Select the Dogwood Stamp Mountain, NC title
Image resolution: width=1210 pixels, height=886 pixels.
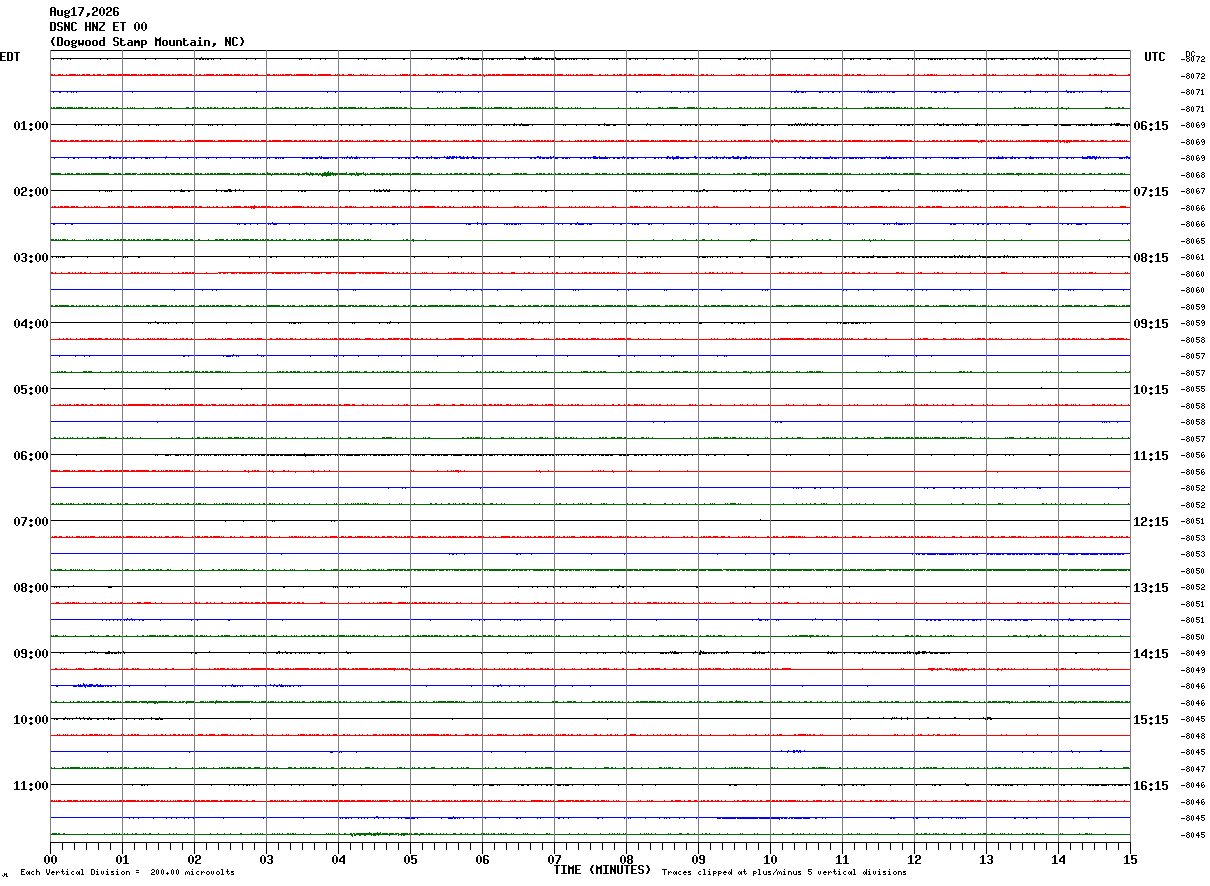pos(147,42)
